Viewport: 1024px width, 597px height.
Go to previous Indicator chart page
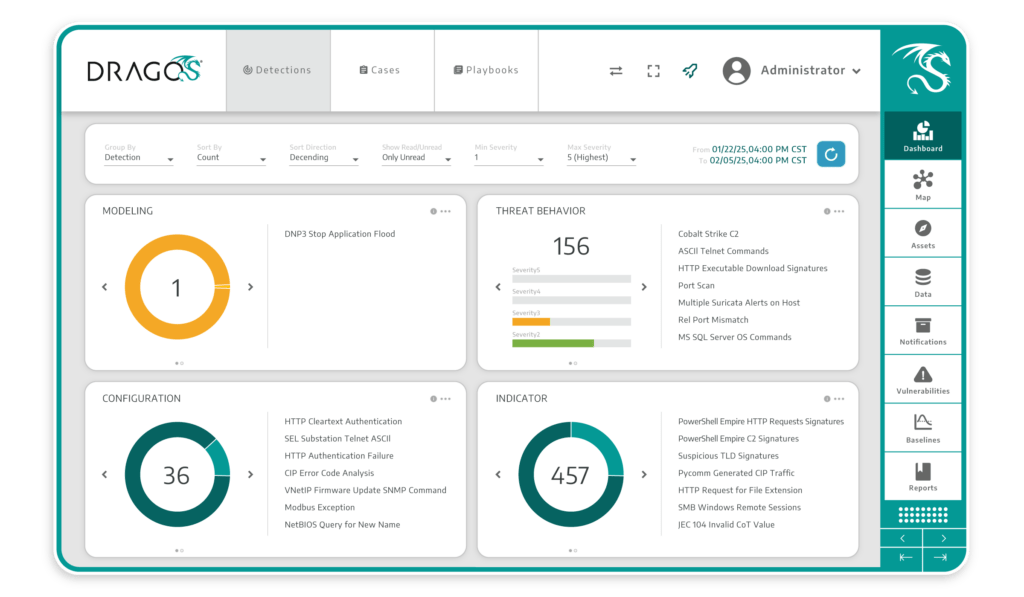pyautogui.click(x=498, y=474)
